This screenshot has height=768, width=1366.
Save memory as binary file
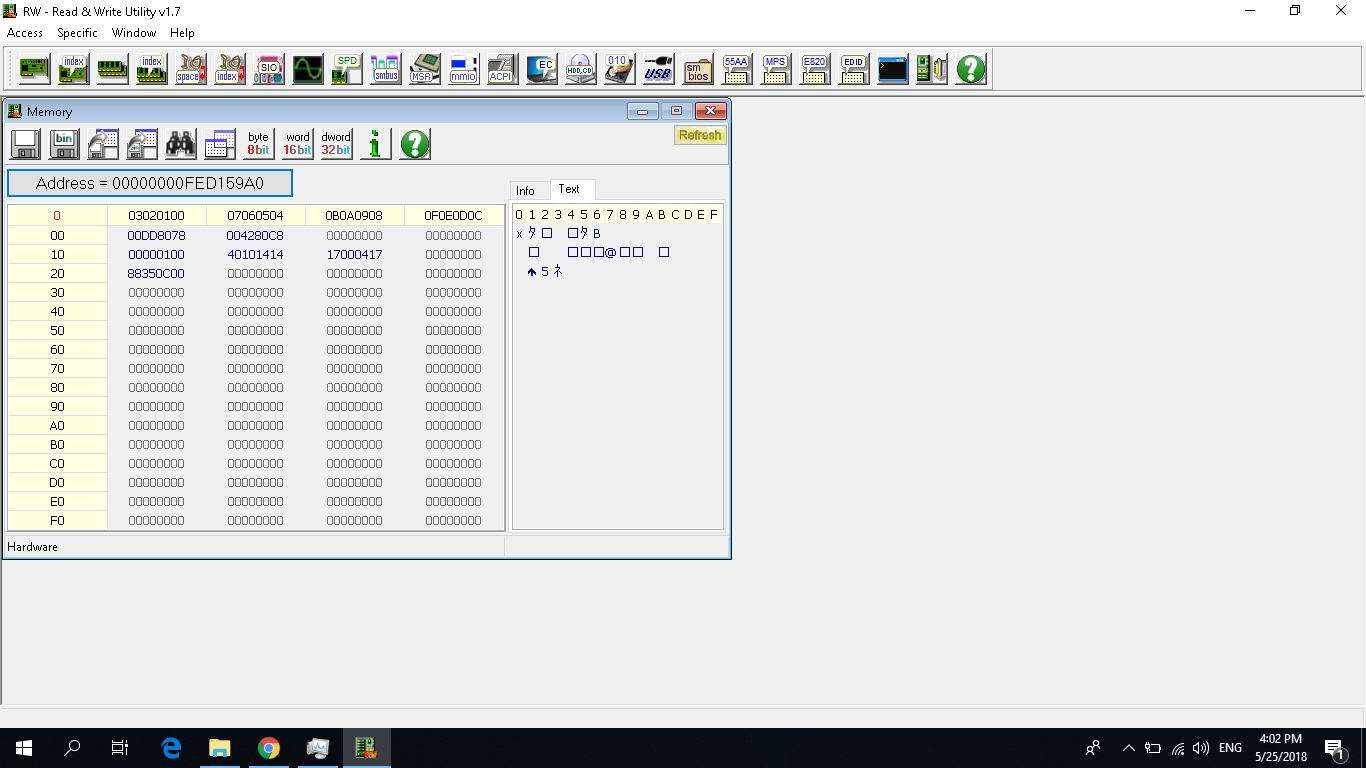pyautogui.click(x=64, y=144)
